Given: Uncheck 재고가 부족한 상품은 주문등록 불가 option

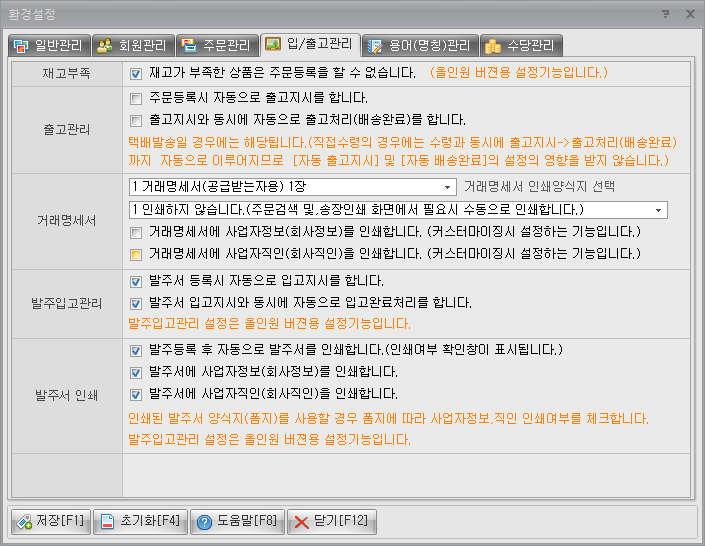Looking at the screenshot, I should (135, 73).
